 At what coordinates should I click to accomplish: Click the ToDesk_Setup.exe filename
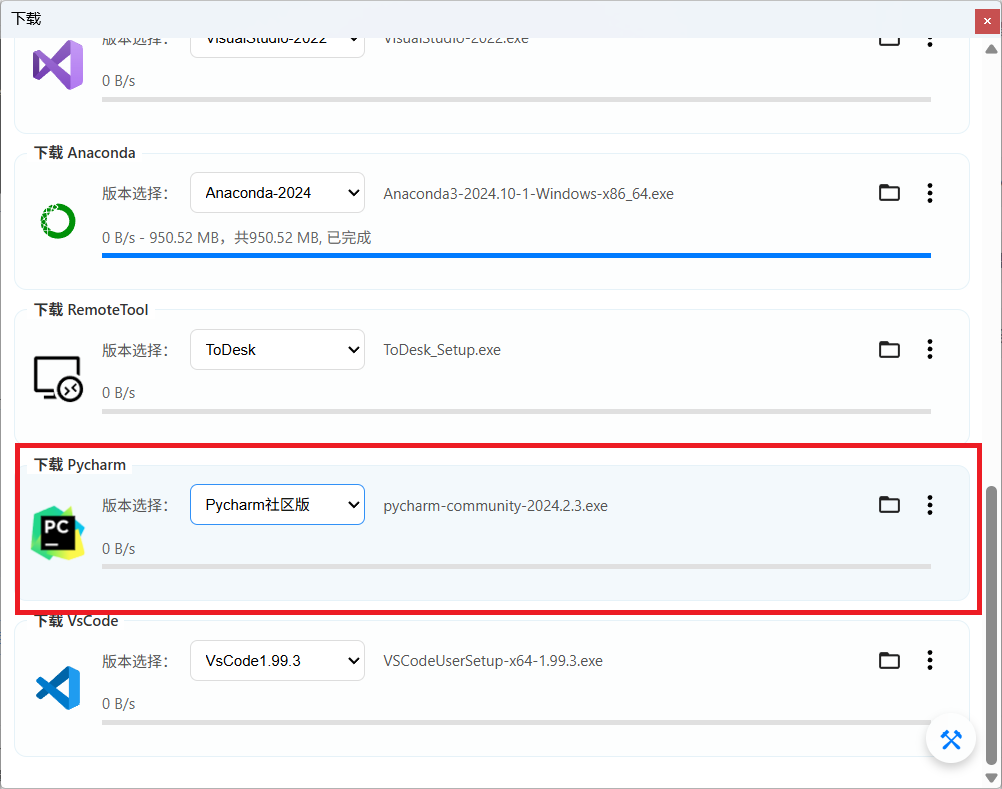tap(442, 349)
